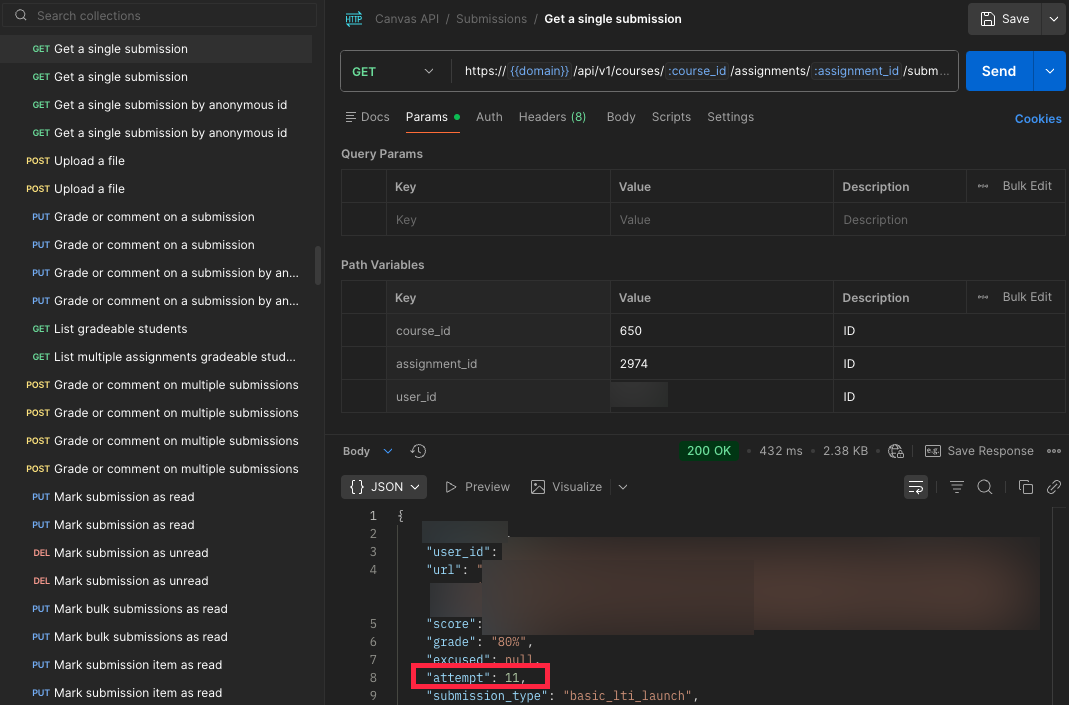The width and height of the screenshot is (1069, 705).
Task: Click the HTTP request type icon in breadcrumb
Action: pos(354,19)
